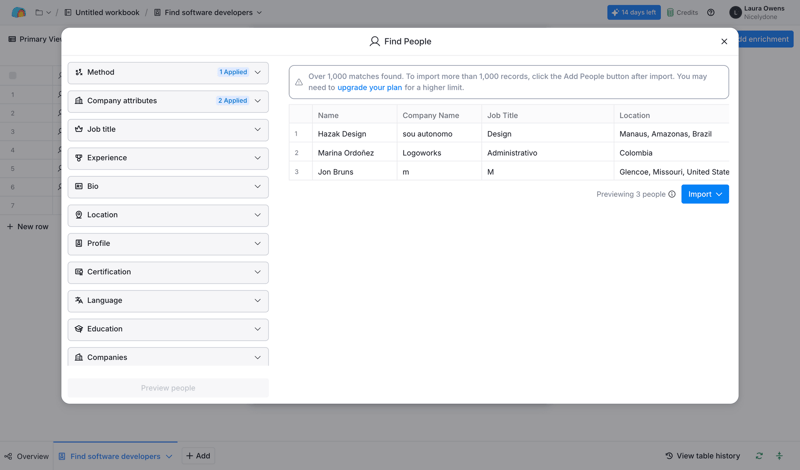Select the Marina Ordoñez name cell
This screenshot has height=470, width=800.
tap(355, 153)
